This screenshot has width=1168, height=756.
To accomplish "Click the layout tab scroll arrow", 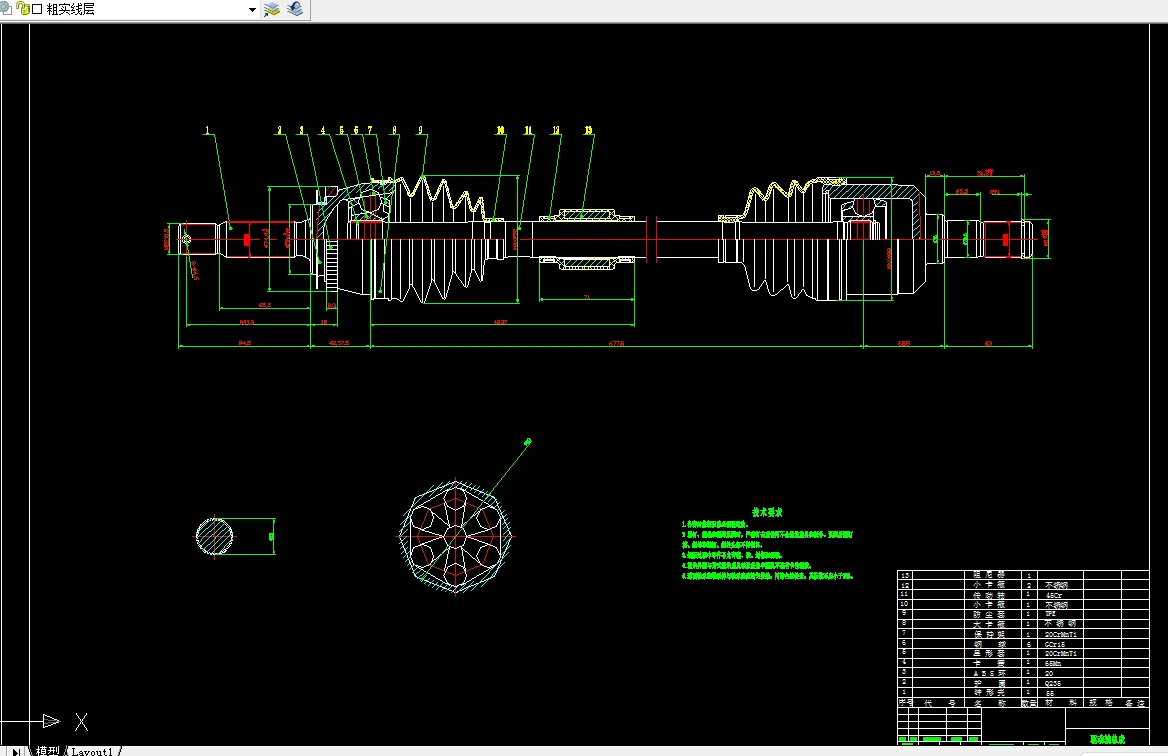I will coord(16,751).
